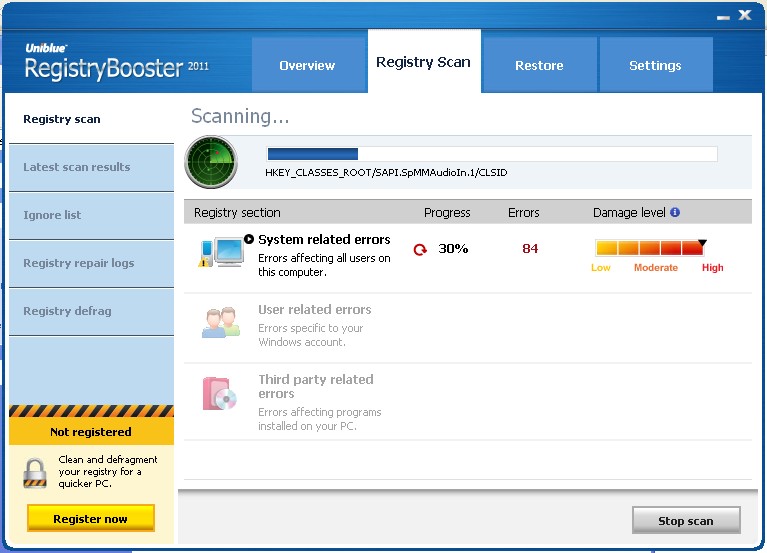
Task: Click 'Clean and defragment your registry' text
Action: (108, 471)
